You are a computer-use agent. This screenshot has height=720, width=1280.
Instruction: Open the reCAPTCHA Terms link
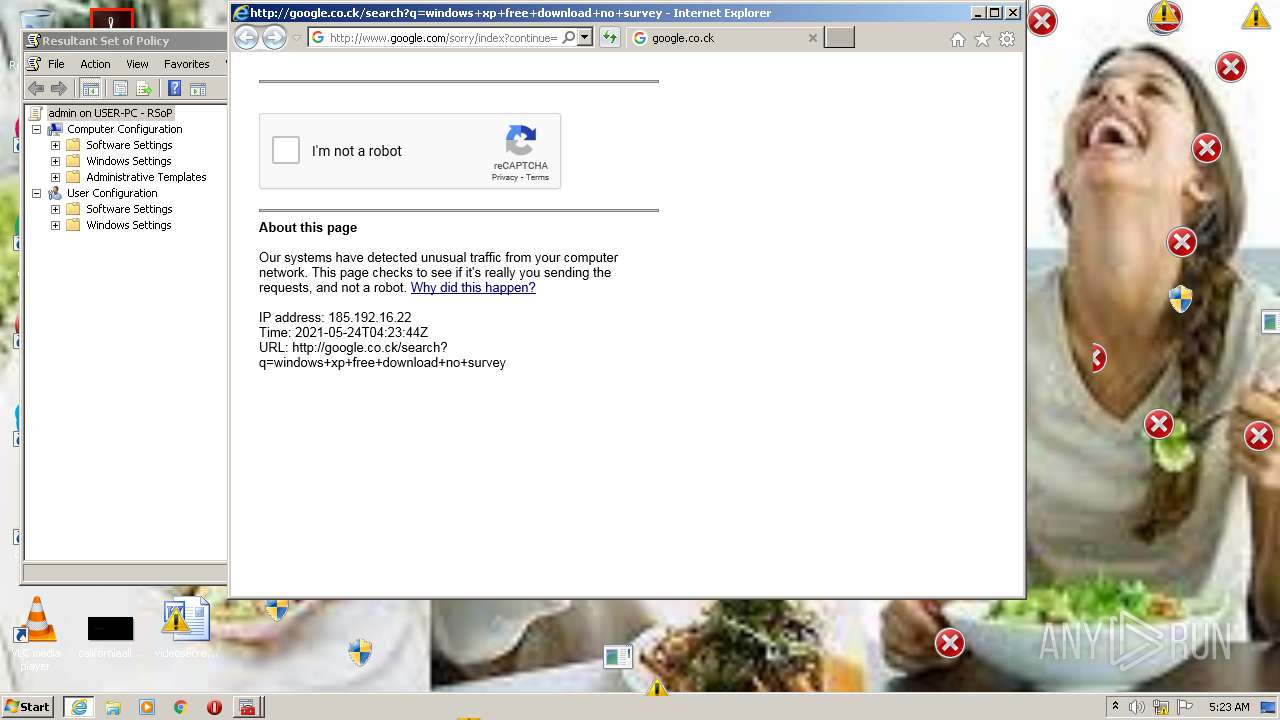[538, 177]
